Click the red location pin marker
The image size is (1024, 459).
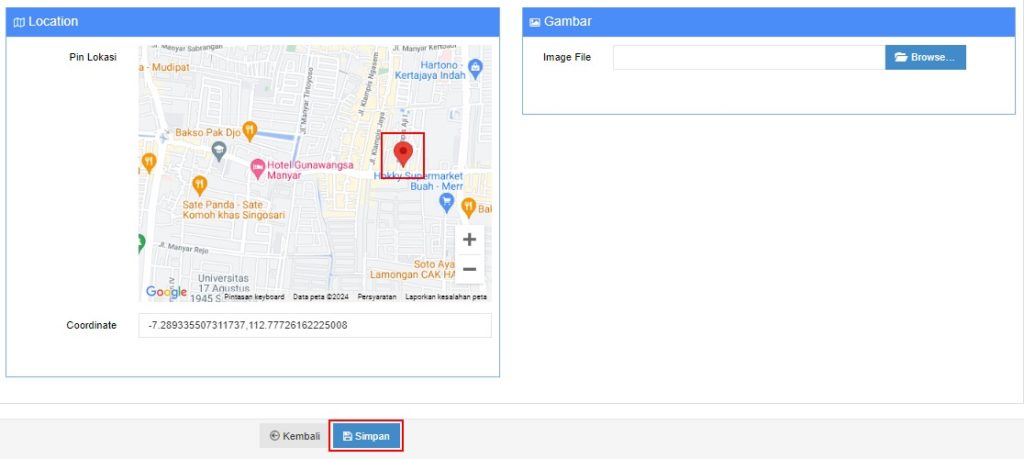coord(403,155)
